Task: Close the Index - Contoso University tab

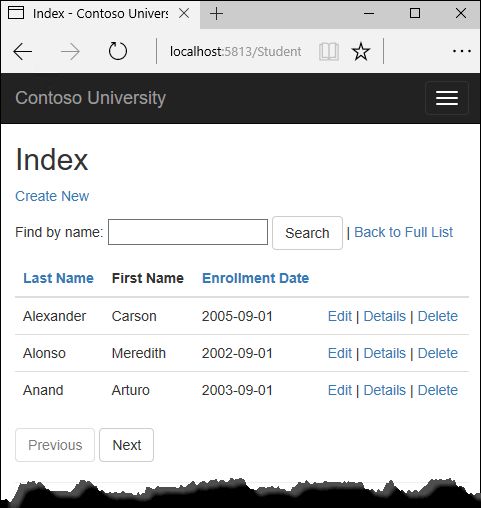Action: [184, 13]
